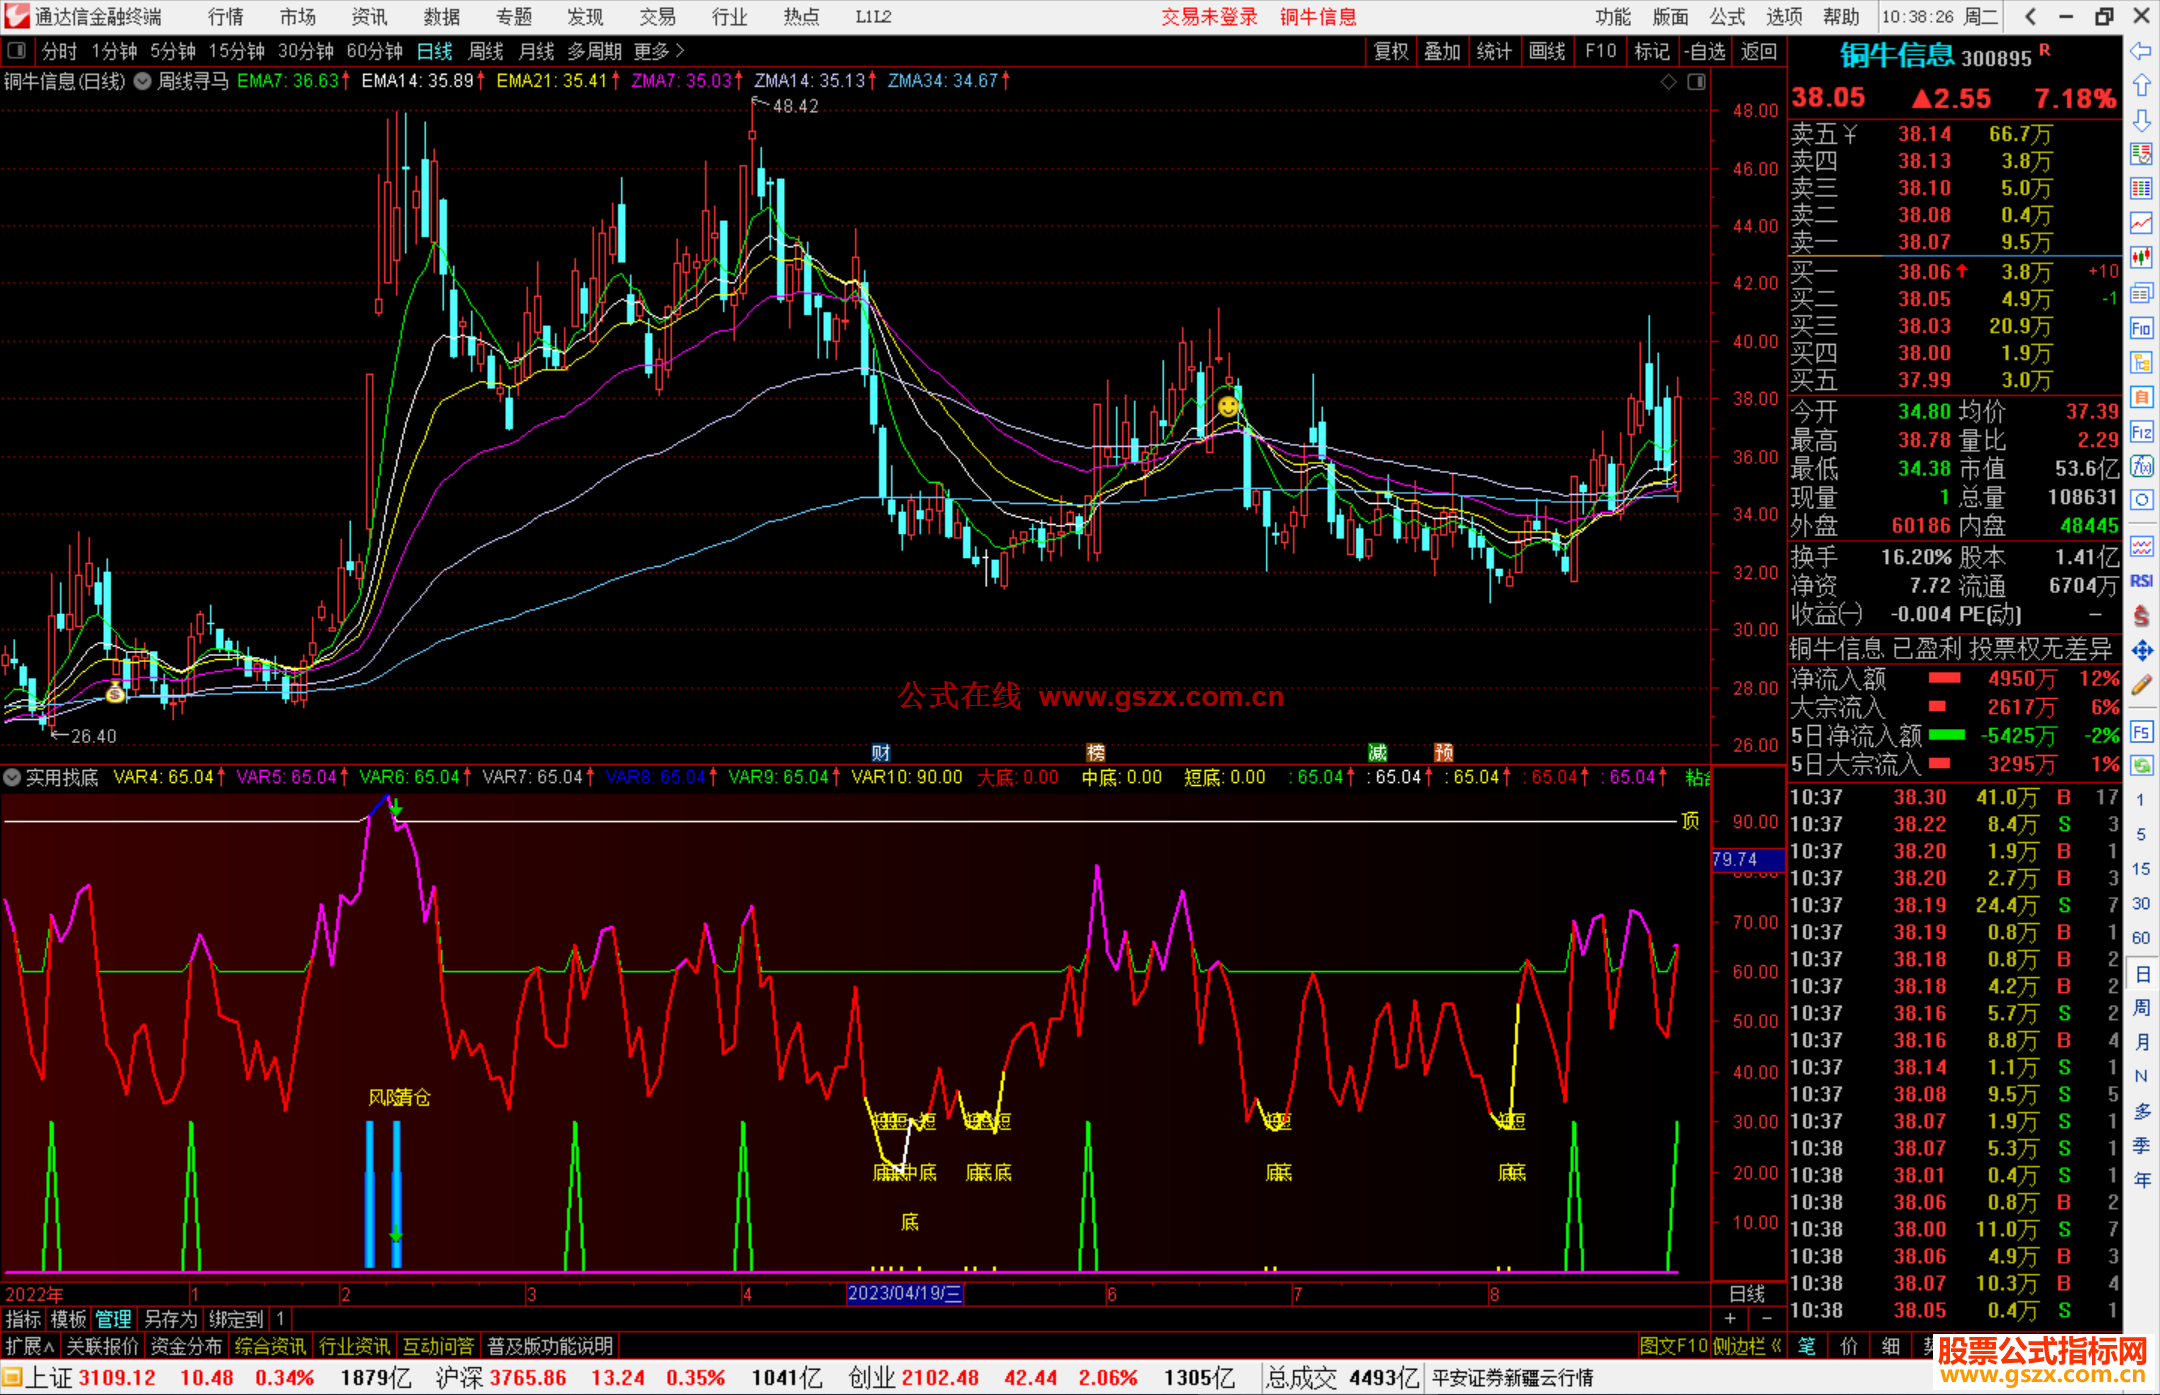Screen dimensions: 2160x1395
Task: Collapse the 侧边栏 sidebar chevron
Action: [x=1776, y=1346]
